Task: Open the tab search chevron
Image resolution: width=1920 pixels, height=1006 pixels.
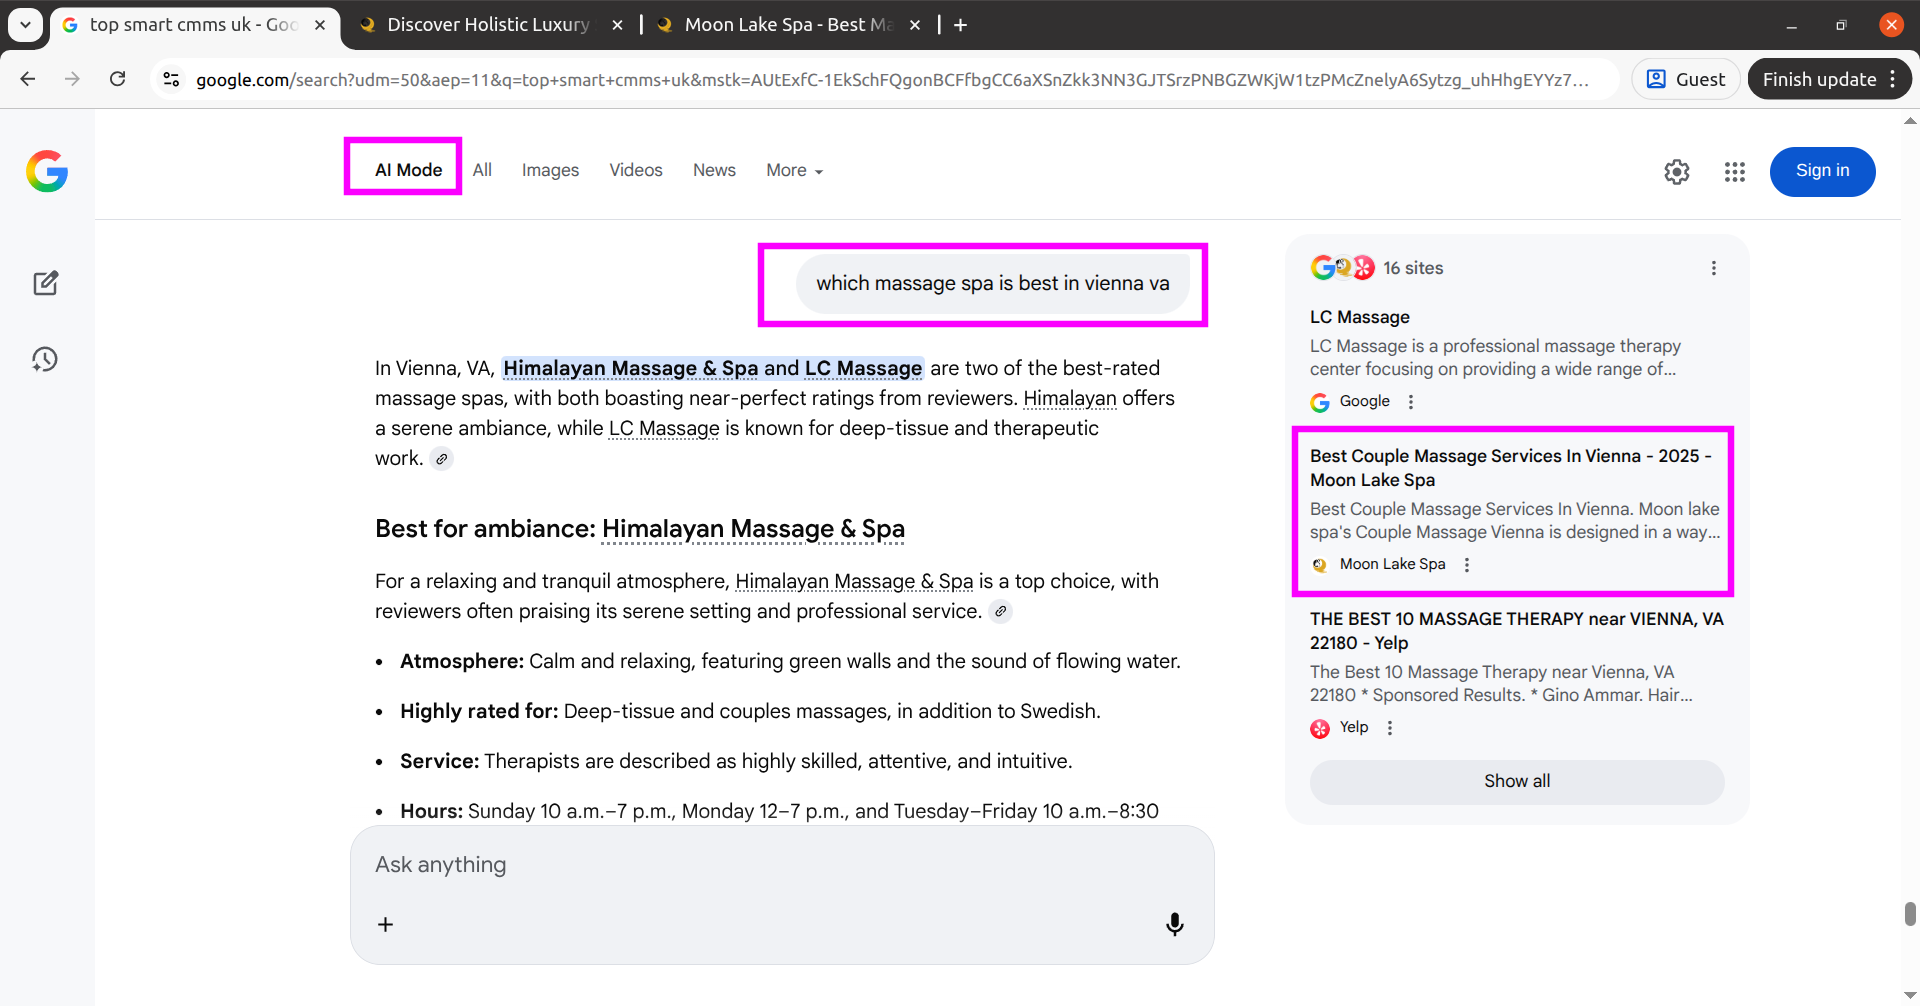Action: (x=24, y=25)
